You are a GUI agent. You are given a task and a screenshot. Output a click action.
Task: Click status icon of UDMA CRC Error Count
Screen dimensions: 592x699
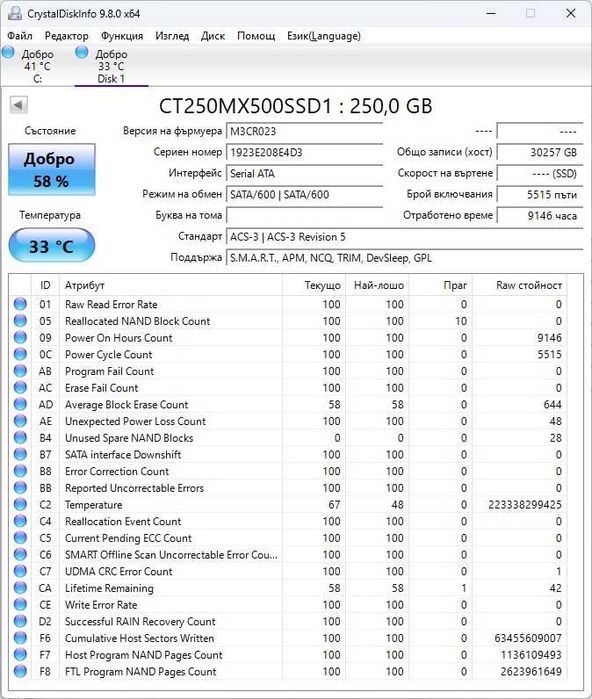[x=20, y=571]
